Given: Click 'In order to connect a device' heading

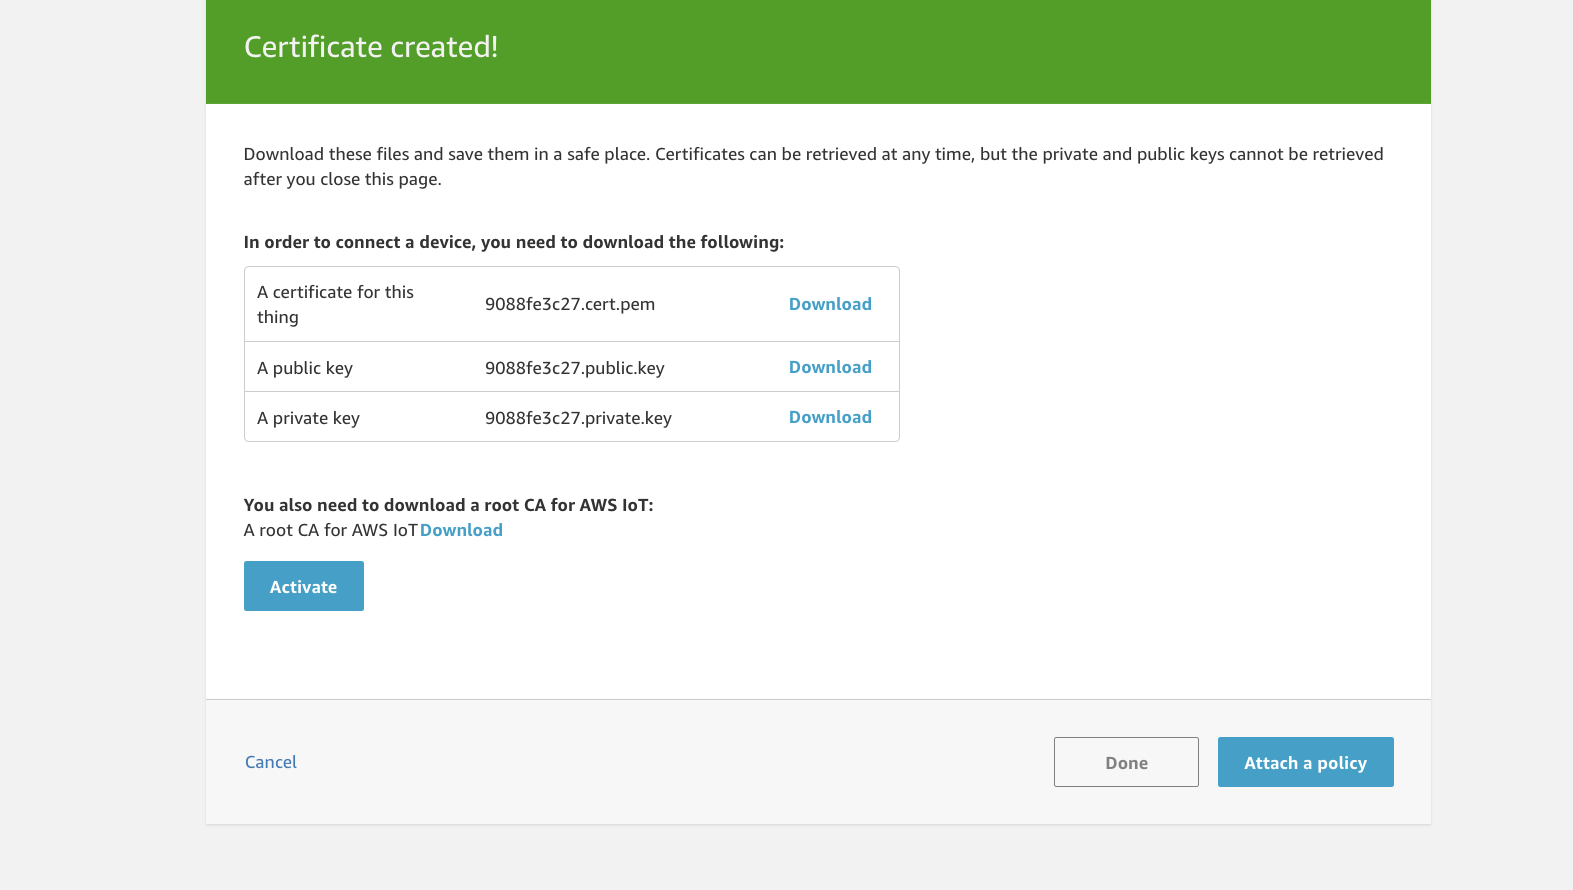Looking at the screenshot, I should (514, 242).
